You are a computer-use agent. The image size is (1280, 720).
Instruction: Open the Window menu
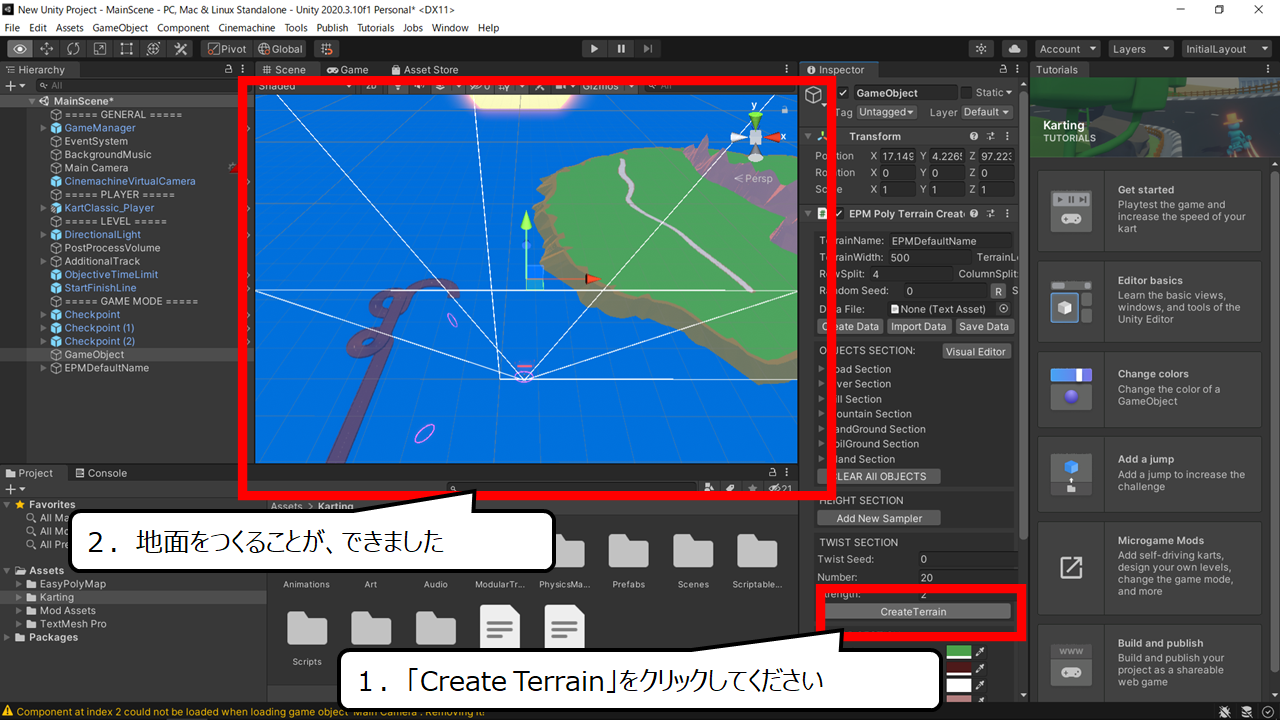coord(450,28)
